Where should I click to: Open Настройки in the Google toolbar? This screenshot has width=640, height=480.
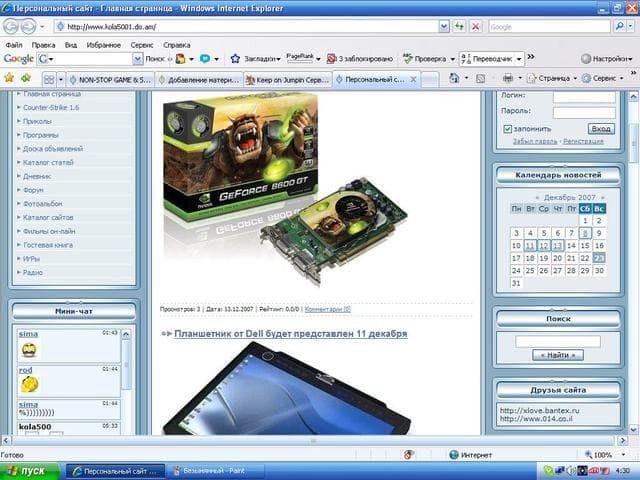(x=607, y=59)
